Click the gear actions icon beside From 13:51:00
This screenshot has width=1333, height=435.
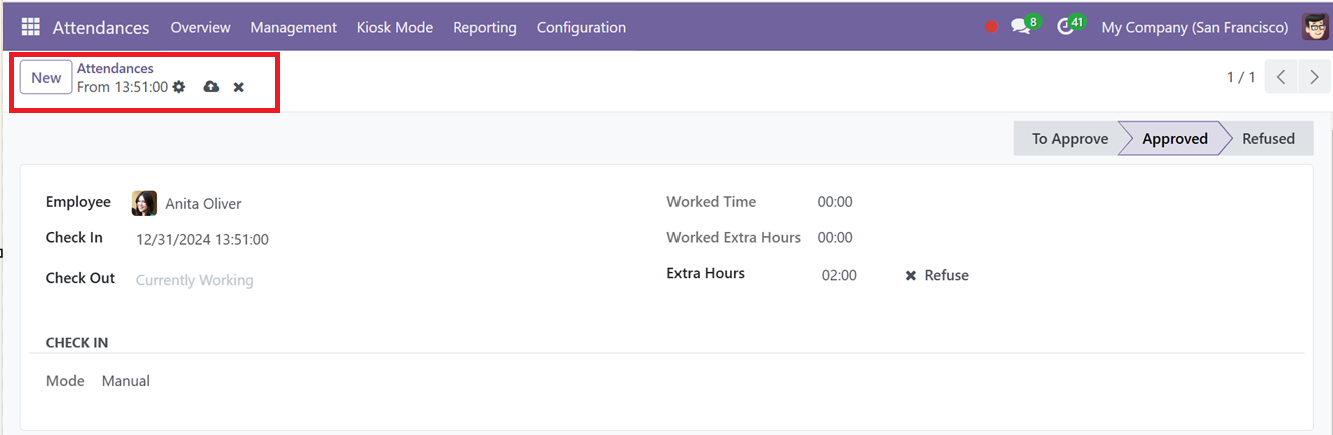point(179,87)
